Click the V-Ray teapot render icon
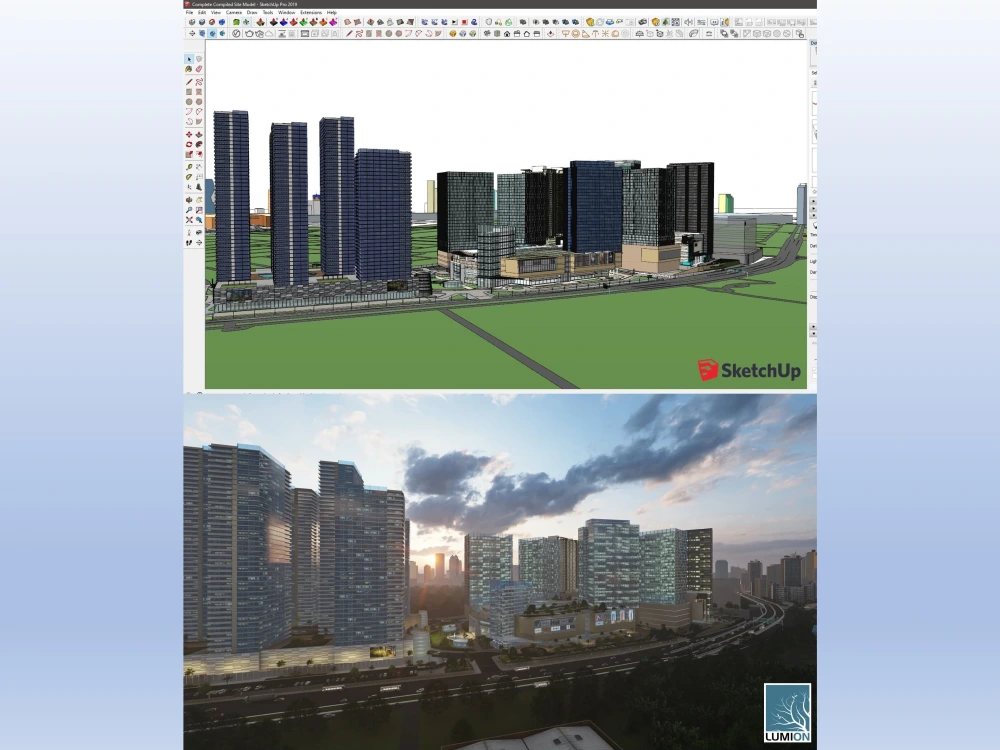 pyautogui.click(x=249, y=33)
